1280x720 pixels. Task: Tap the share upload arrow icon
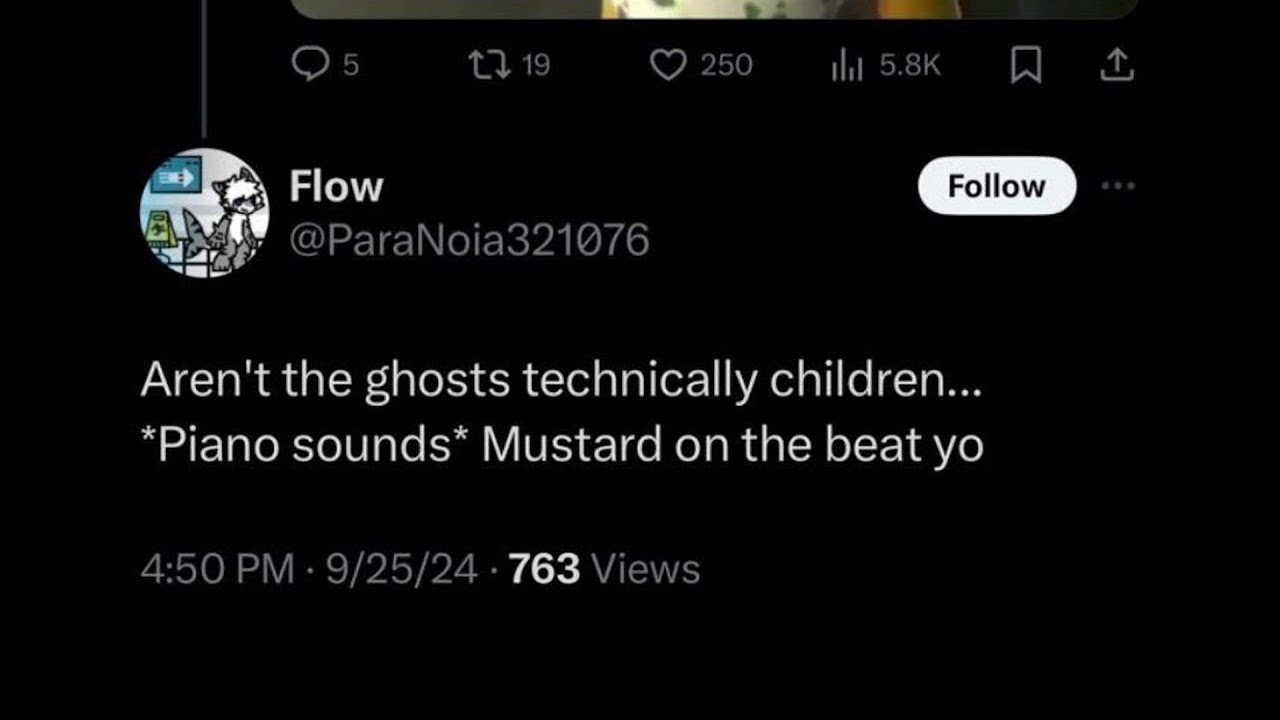point(1117,66)
